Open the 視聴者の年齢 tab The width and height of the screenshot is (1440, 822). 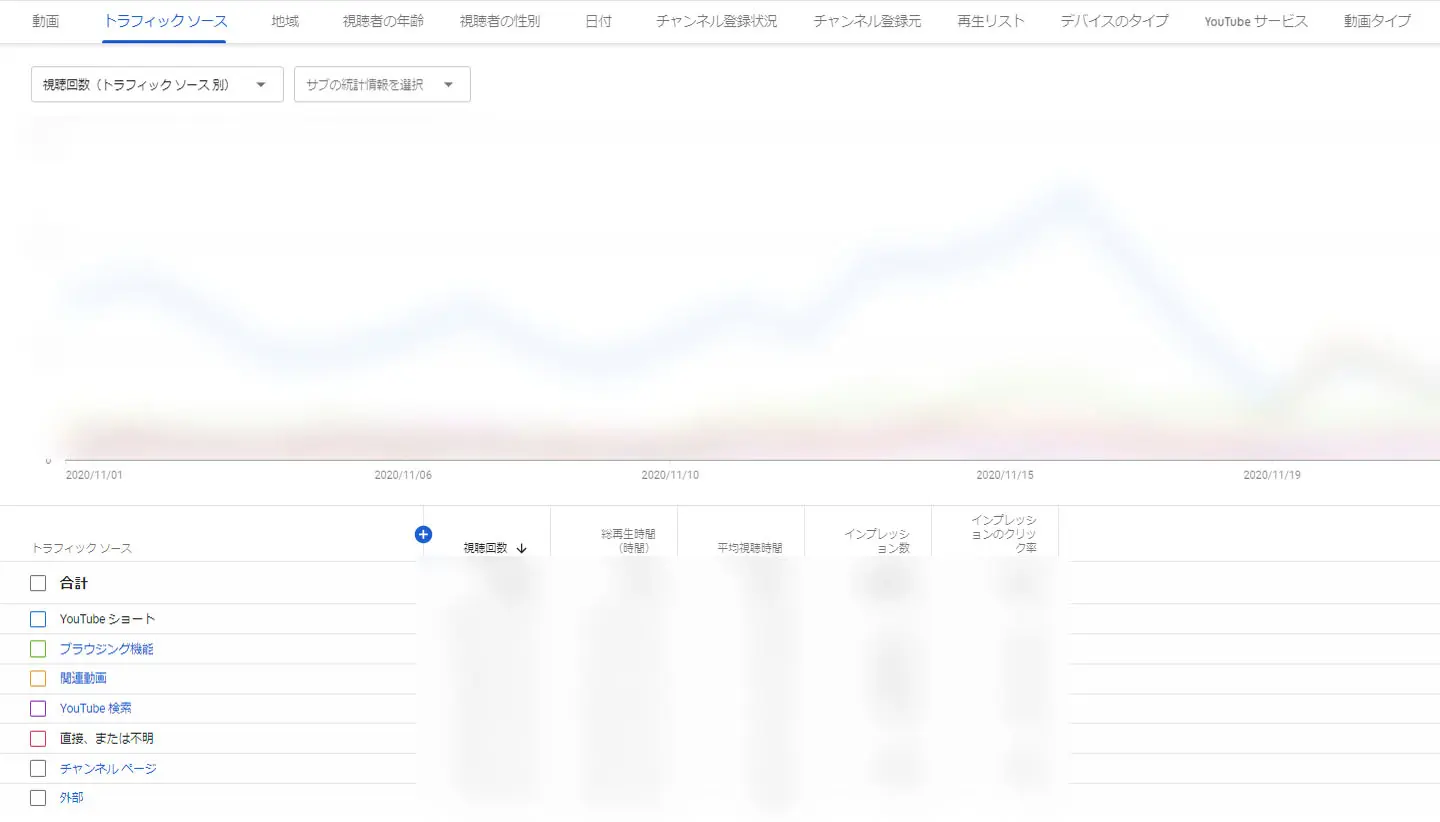pyautogui.click(x=383, y=21)
